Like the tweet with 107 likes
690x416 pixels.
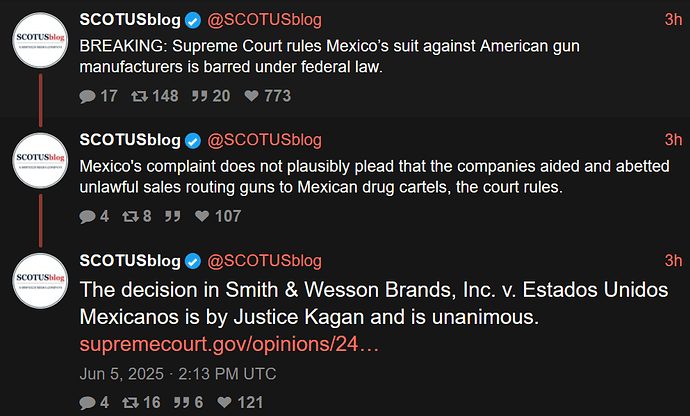click(203, 215)
